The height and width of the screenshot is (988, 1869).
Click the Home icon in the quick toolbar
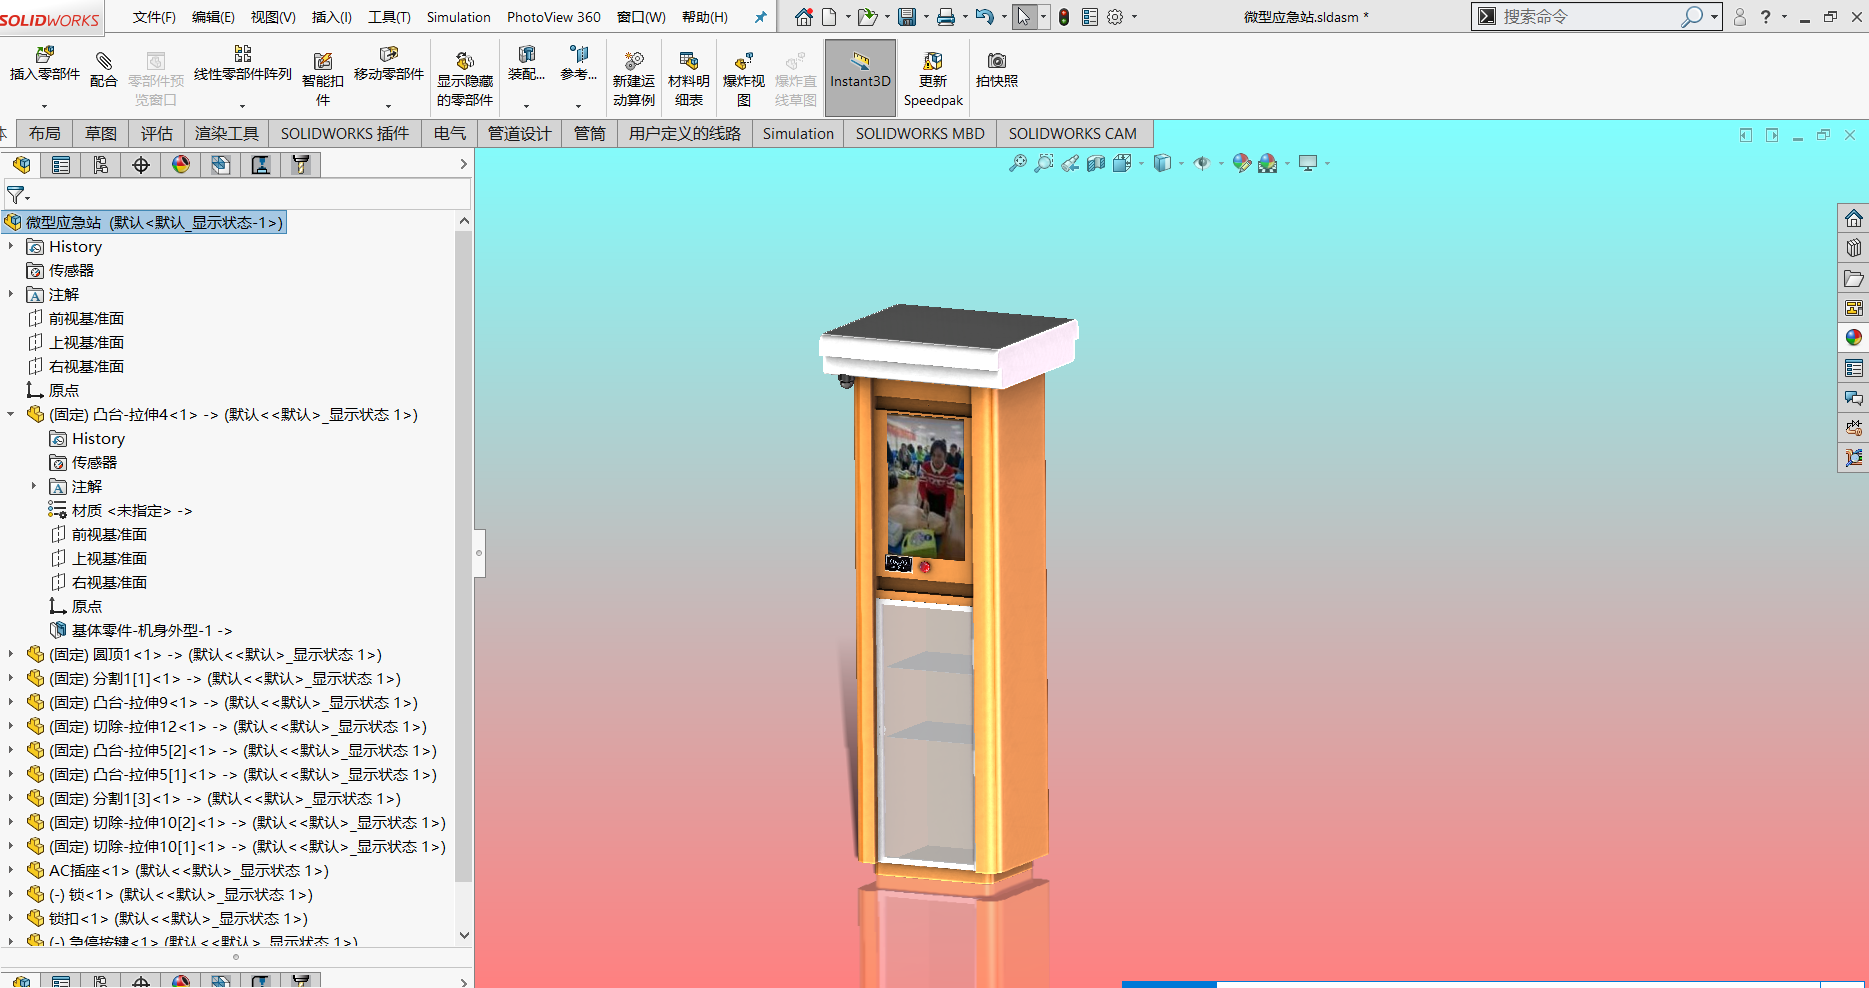point(804,17)
